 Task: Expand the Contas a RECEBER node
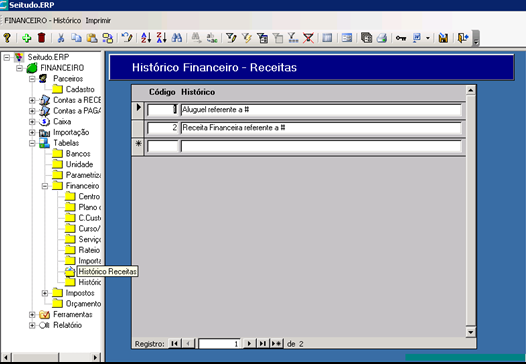tap(32, 100)
